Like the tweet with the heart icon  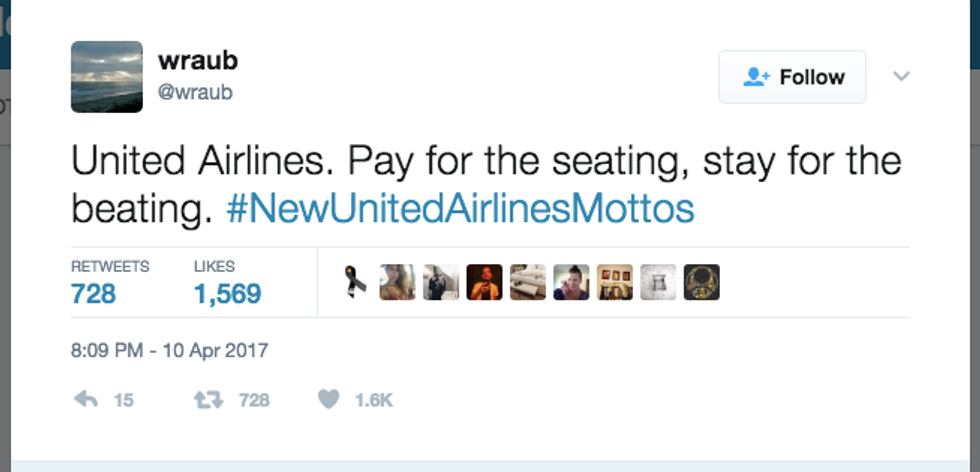pos(328,399)
